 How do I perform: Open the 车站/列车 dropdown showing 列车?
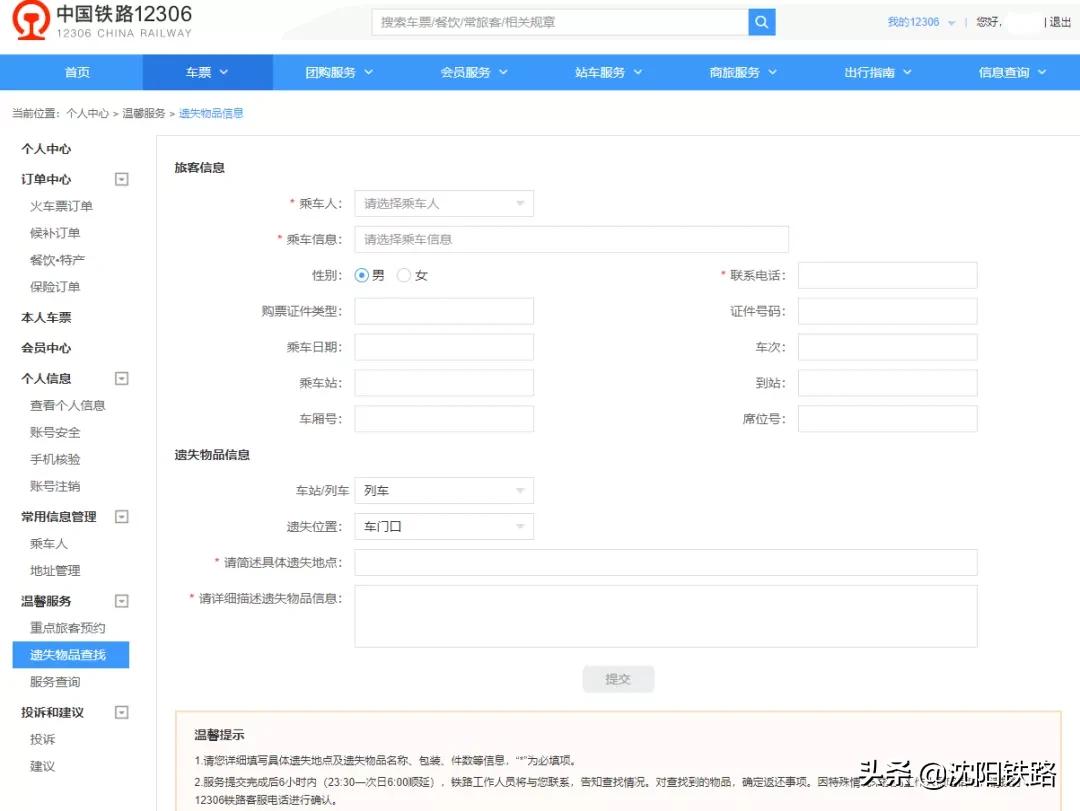pyautogui.click(x=444, y=490)
